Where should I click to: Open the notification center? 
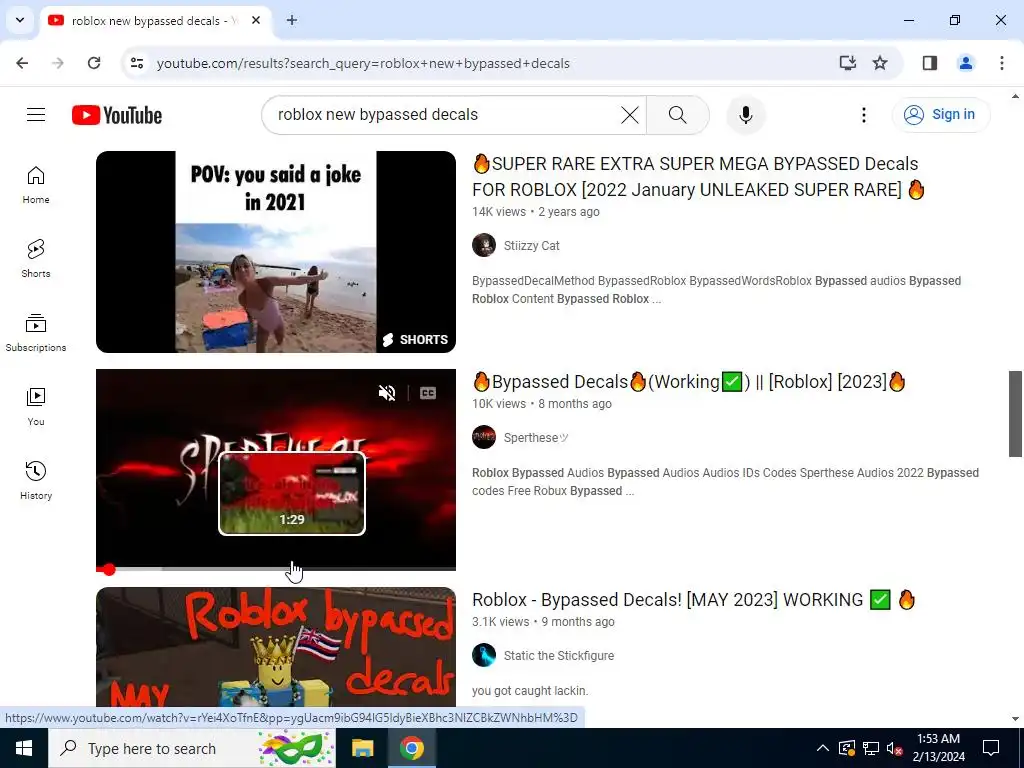pos(991,748)
